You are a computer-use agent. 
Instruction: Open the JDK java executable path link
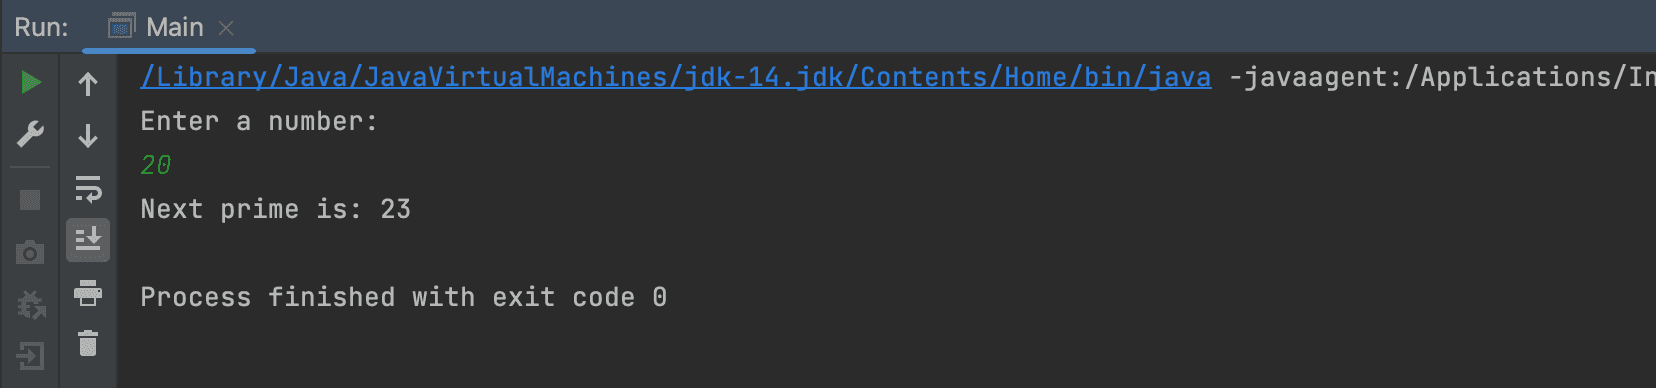(676, 77)
